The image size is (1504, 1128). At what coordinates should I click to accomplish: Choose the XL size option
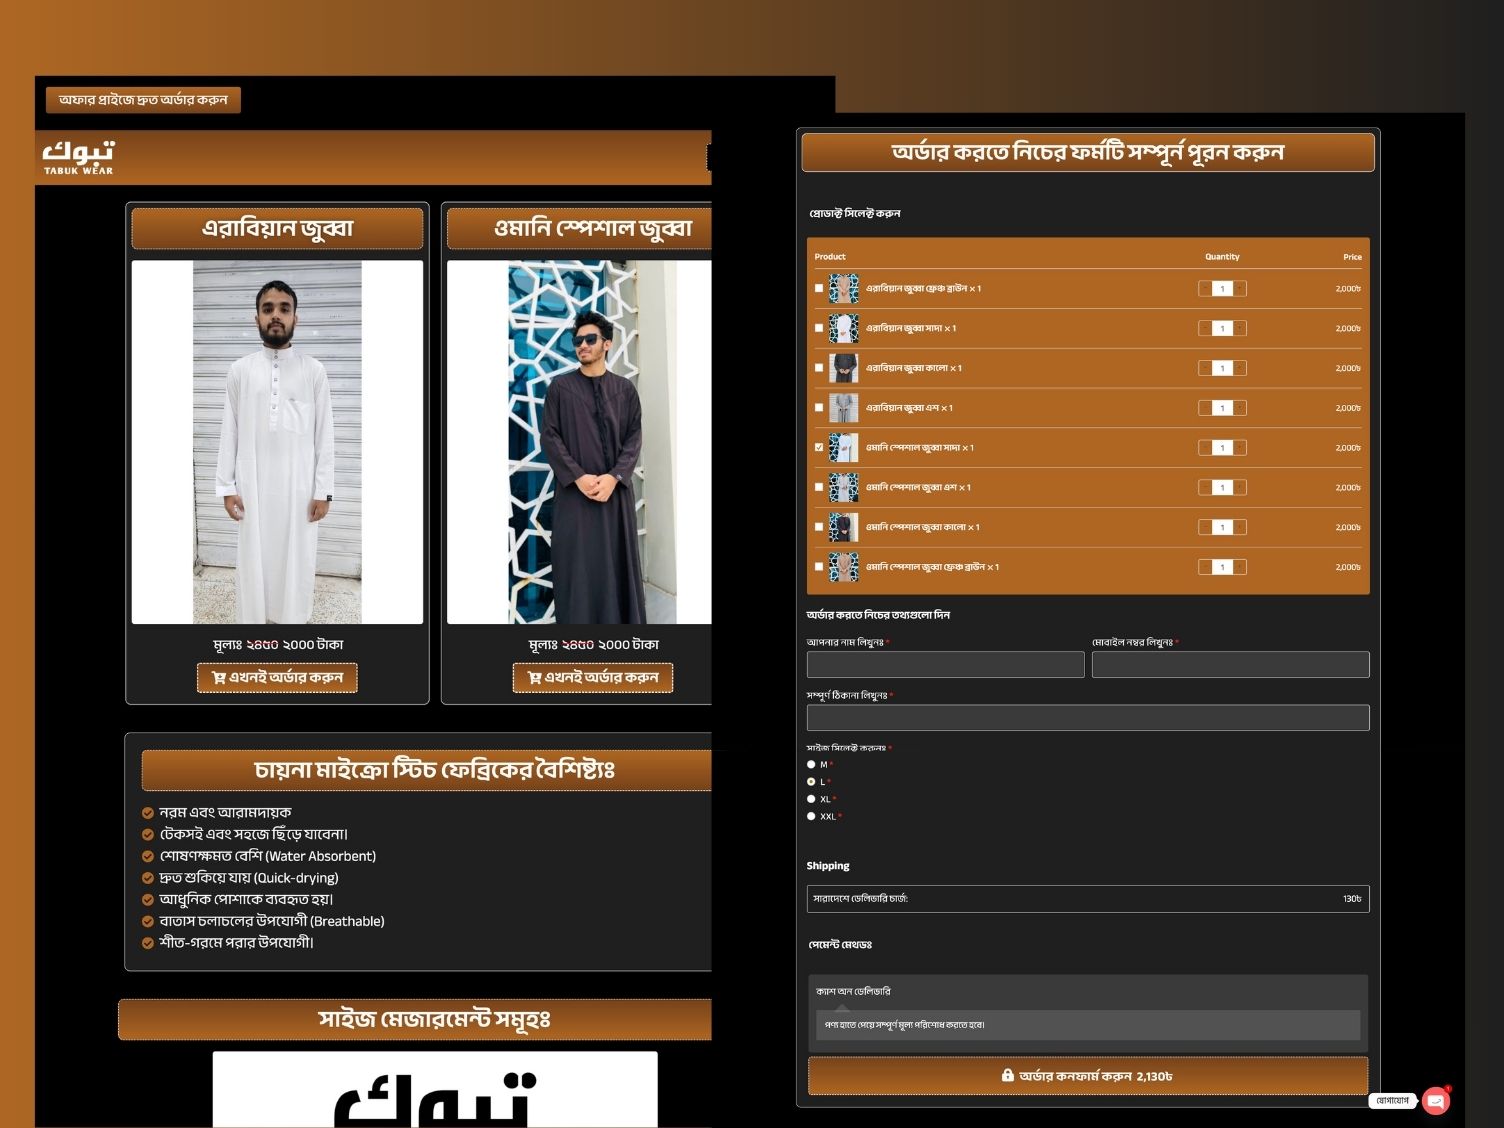pyautogui.click(x=811, y=799)
